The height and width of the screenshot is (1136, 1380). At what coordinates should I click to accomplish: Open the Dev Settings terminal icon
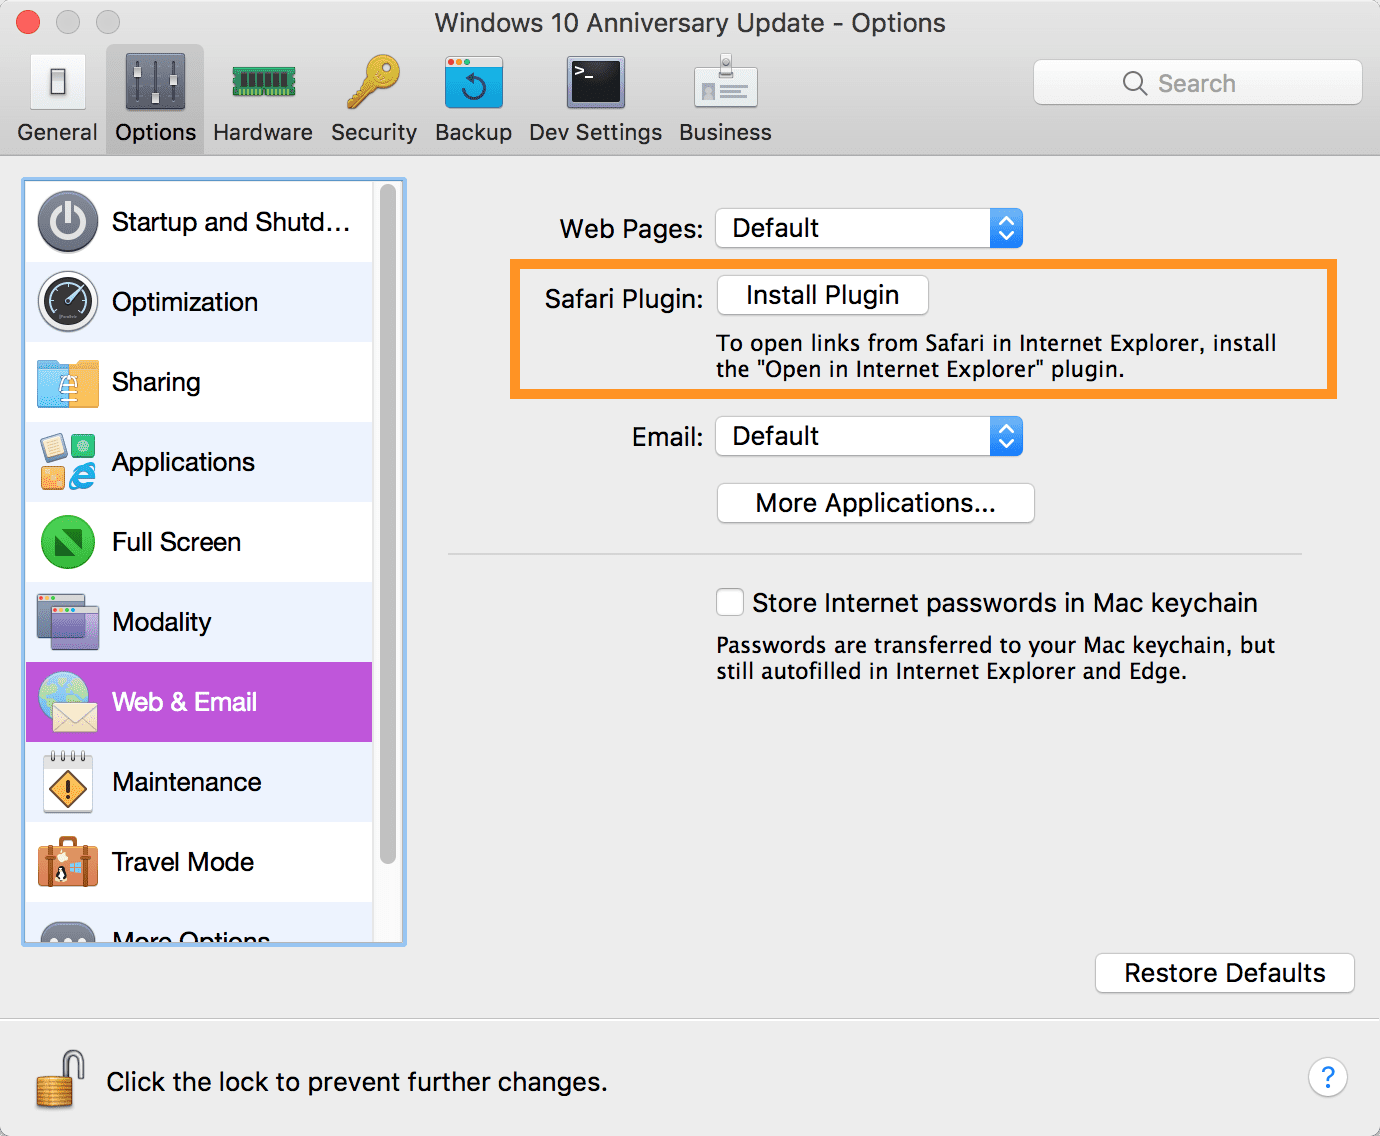click(596, 82)
